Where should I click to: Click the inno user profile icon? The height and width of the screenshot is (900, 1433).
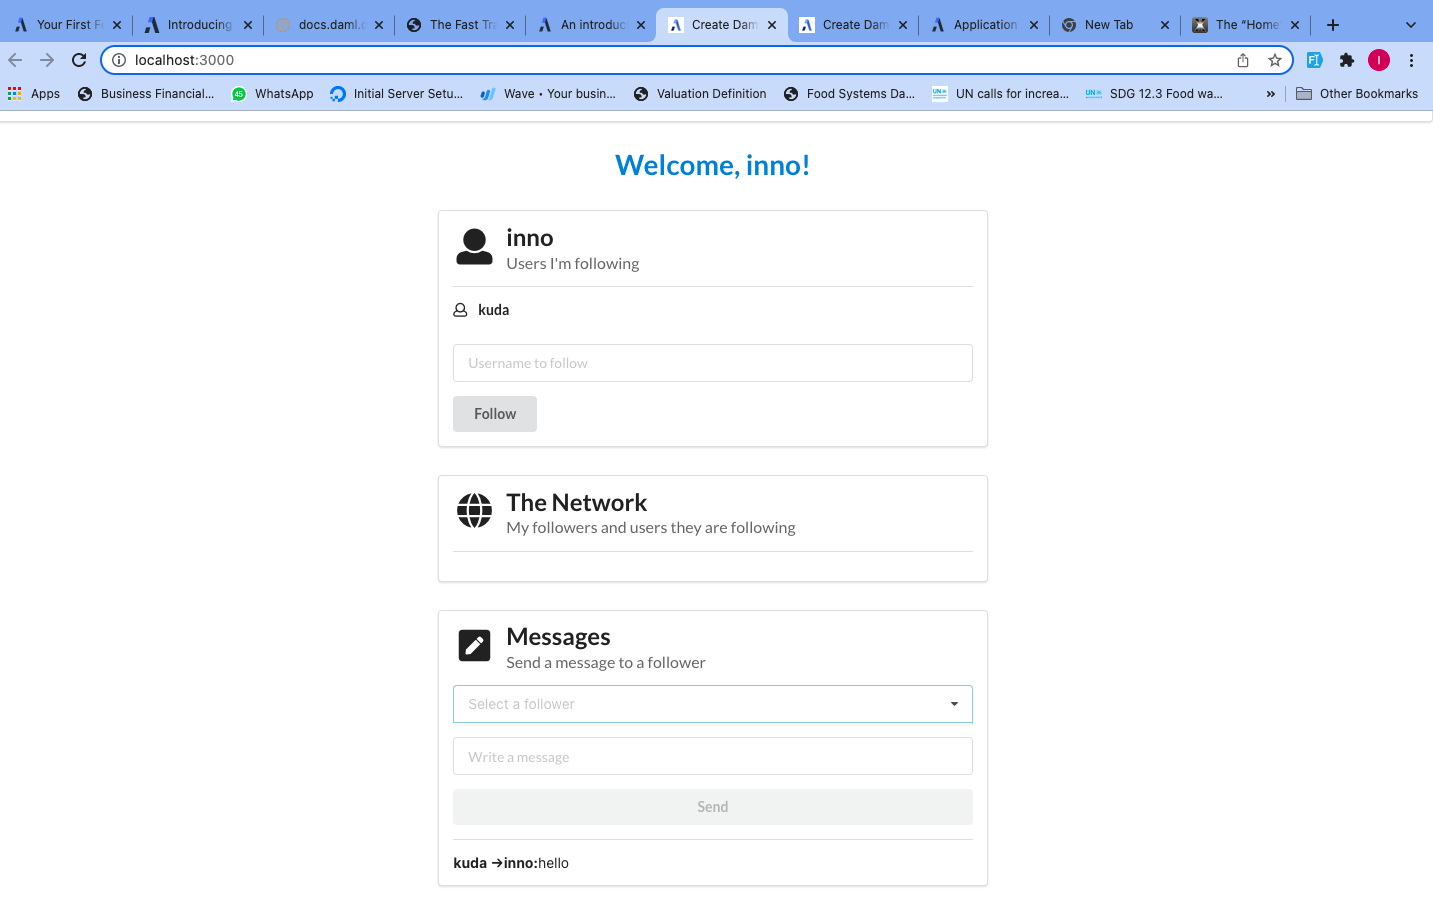click(474, 247)
